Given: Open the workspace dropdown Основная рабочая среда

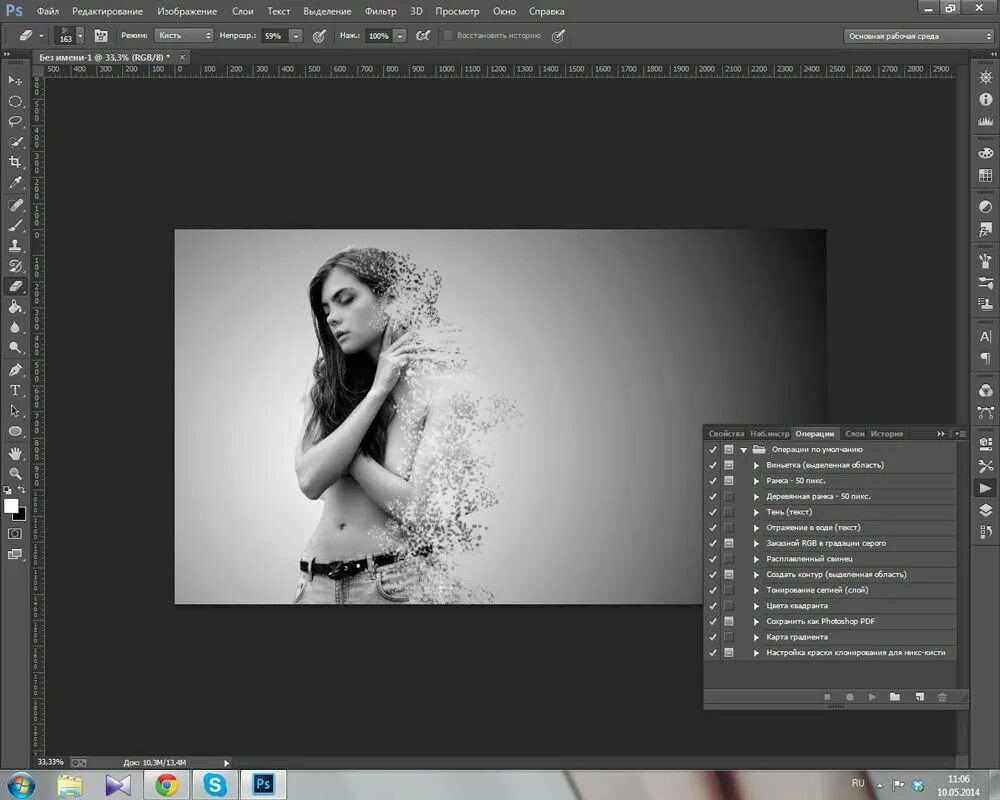Looking at the screenshot, I should click(919, 36).
